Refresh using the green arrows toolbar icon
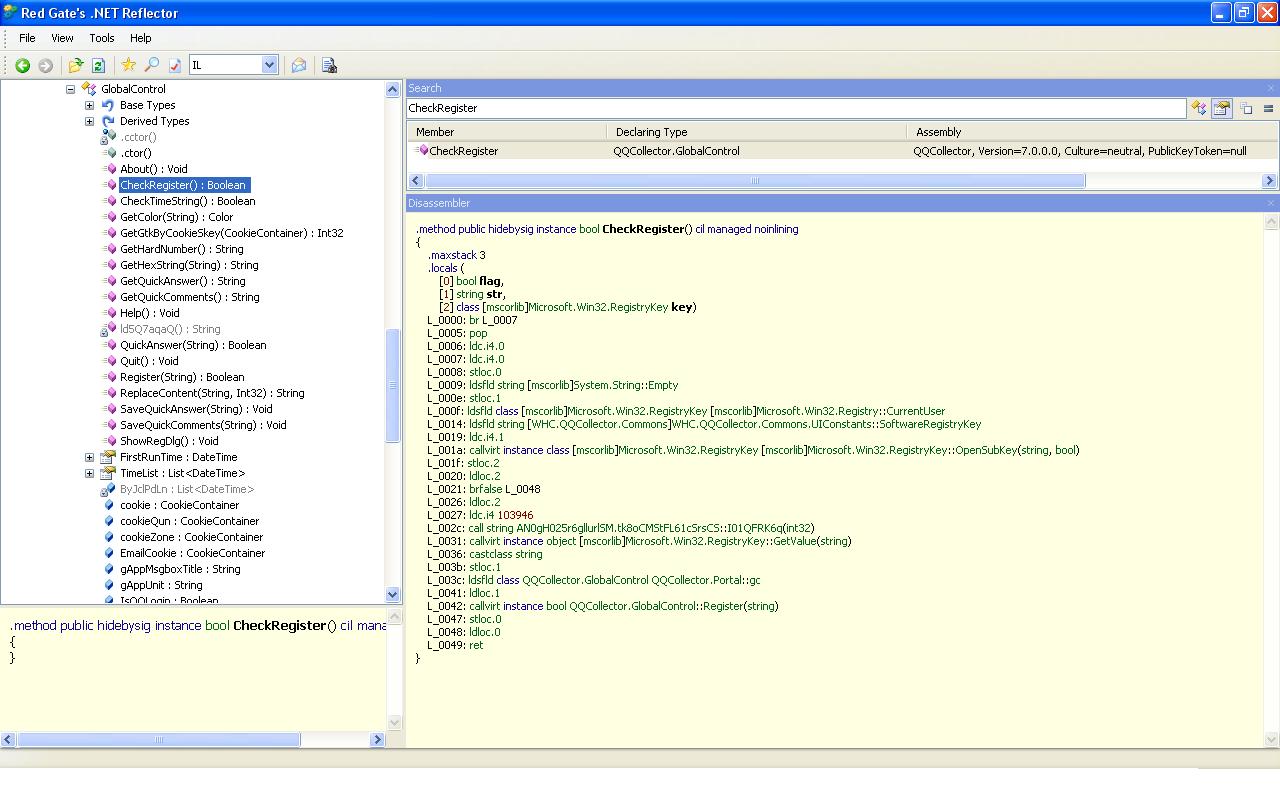Image resolution: width=1280 pixels, height=800 pixels. [98, 65]
